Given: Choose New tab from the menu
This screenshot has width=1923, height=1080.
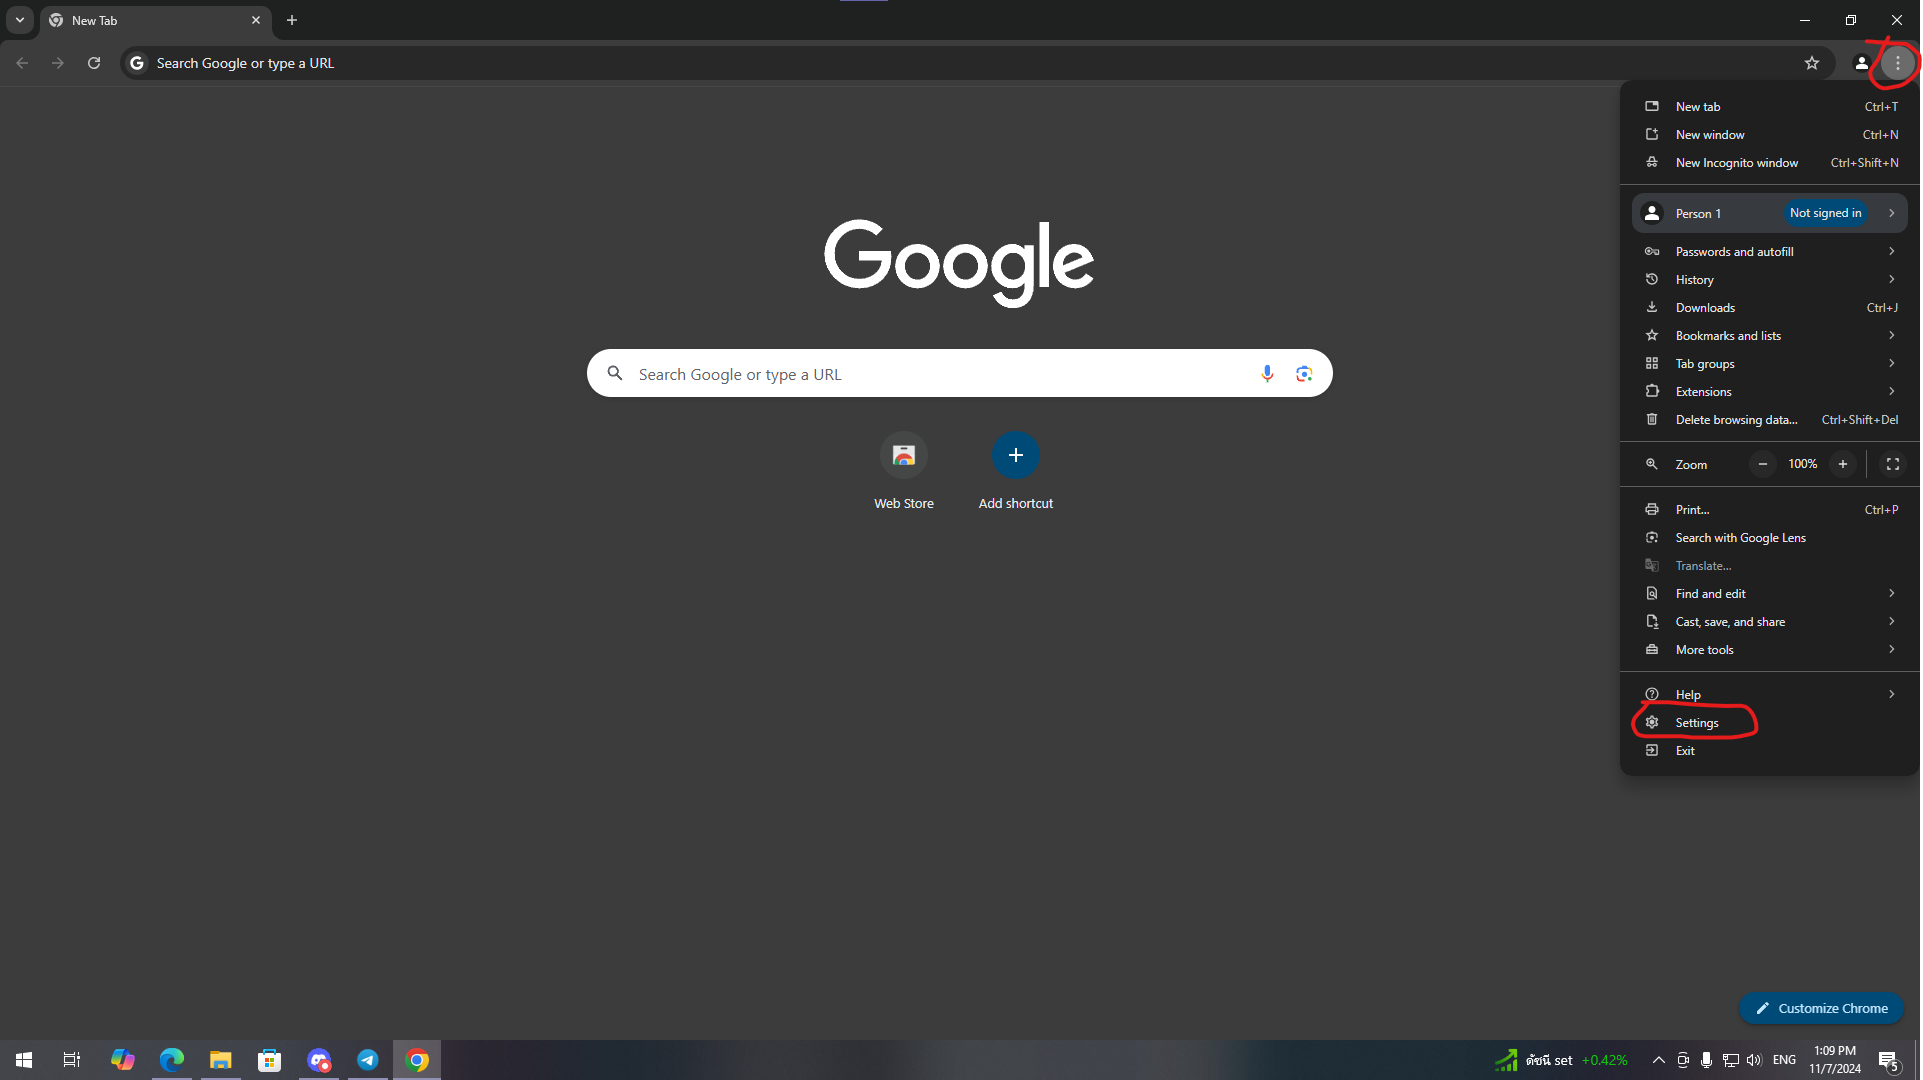Looking at the screenshot, I should [x=1771, y=107].
